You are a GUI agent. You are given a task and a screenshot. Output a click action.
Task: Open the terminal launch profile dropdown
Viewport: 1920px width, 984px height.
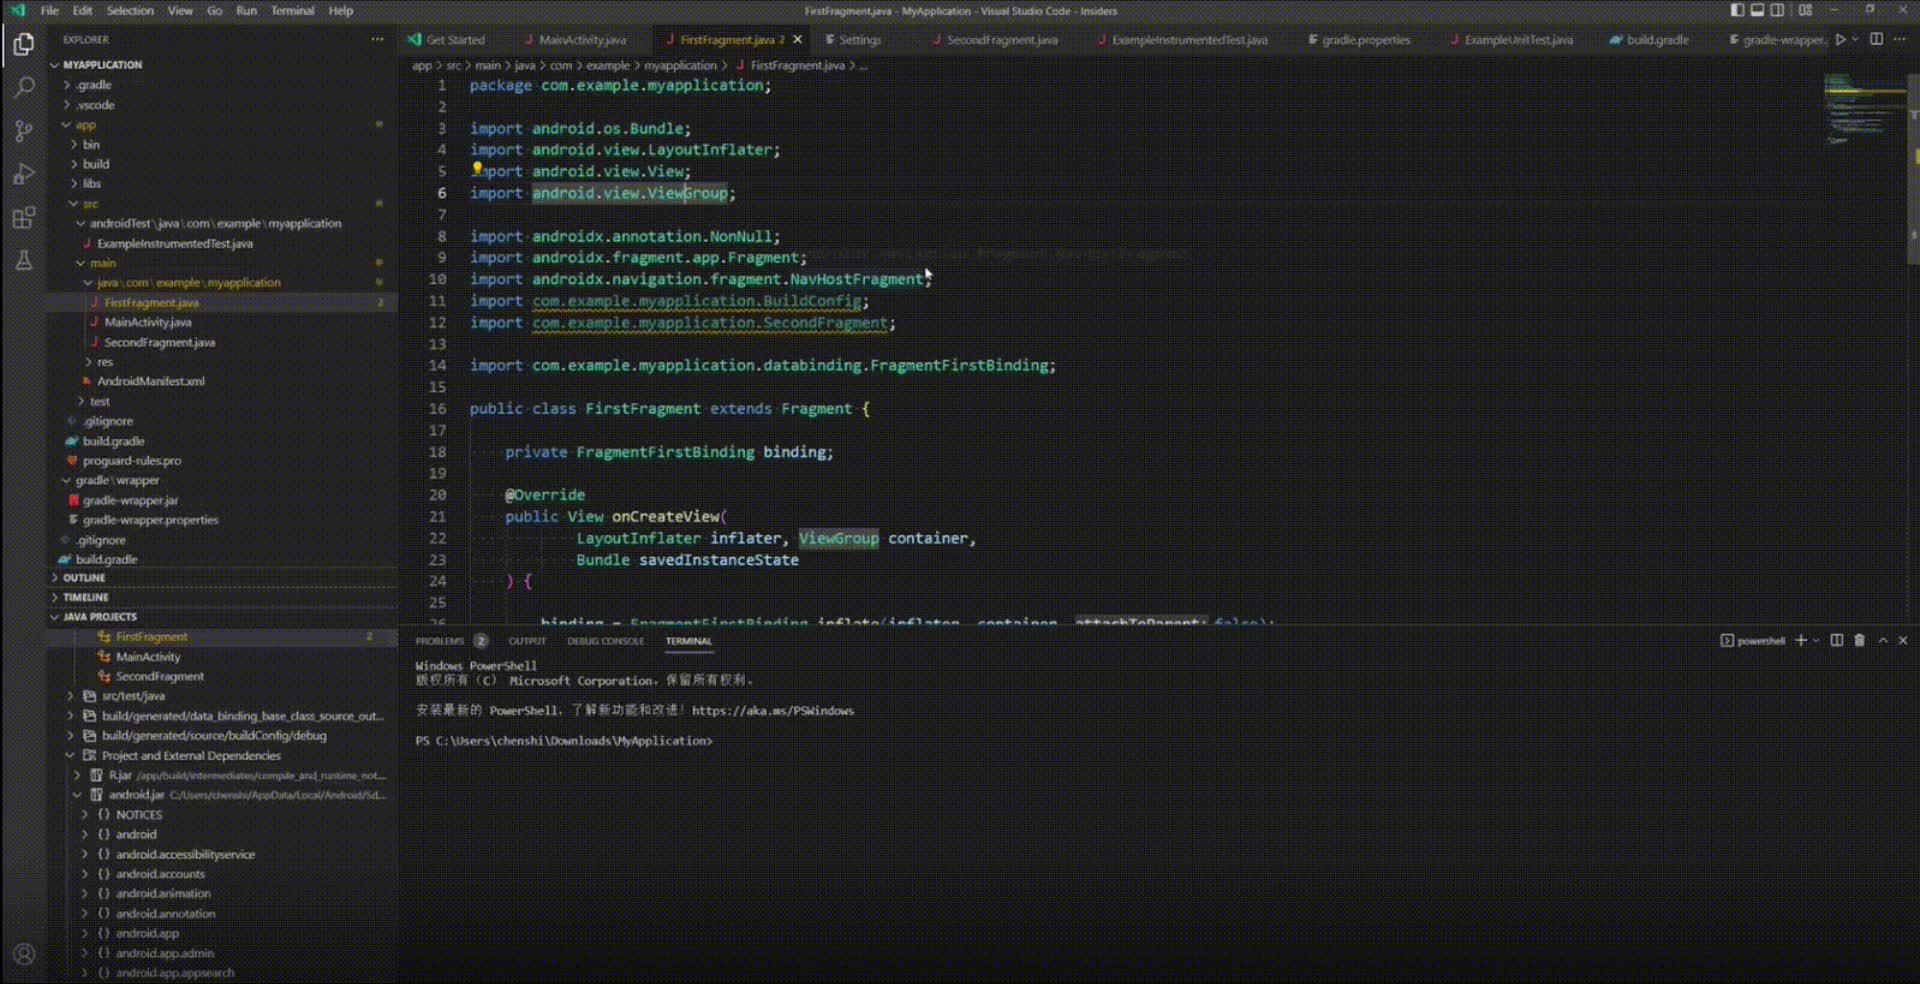(1816, 640)
